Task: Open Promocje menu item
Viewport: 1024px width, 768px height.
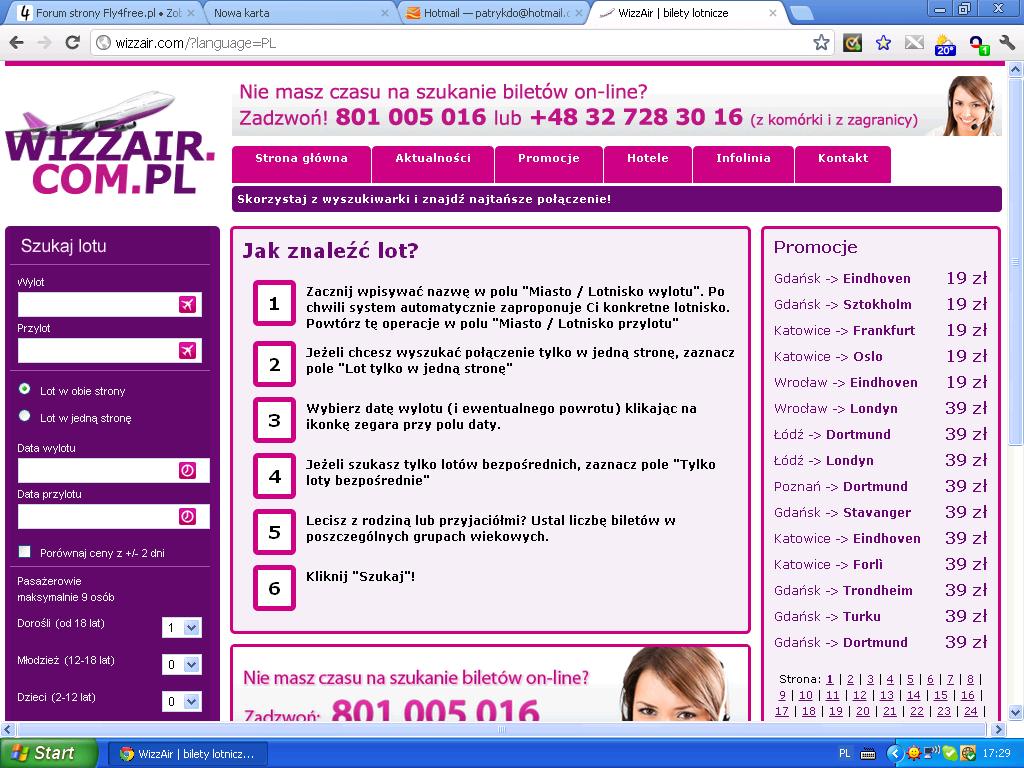Action: pos(549,163)
